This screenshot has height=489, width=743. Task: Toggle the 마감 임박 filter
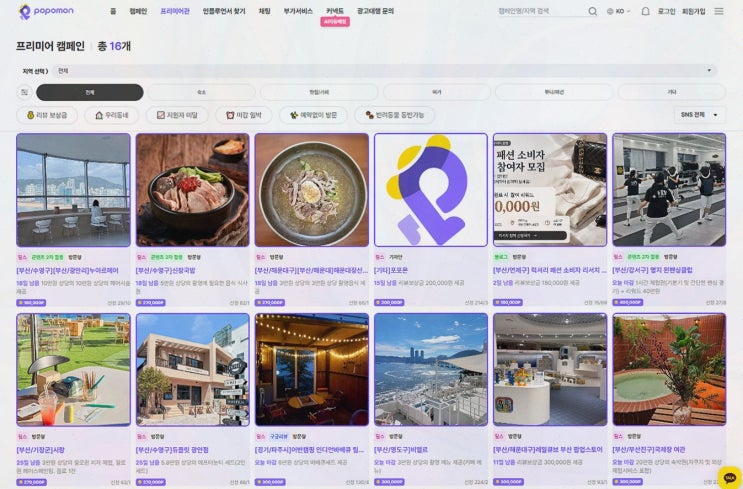pyautogui.click(x=244, y=115)
